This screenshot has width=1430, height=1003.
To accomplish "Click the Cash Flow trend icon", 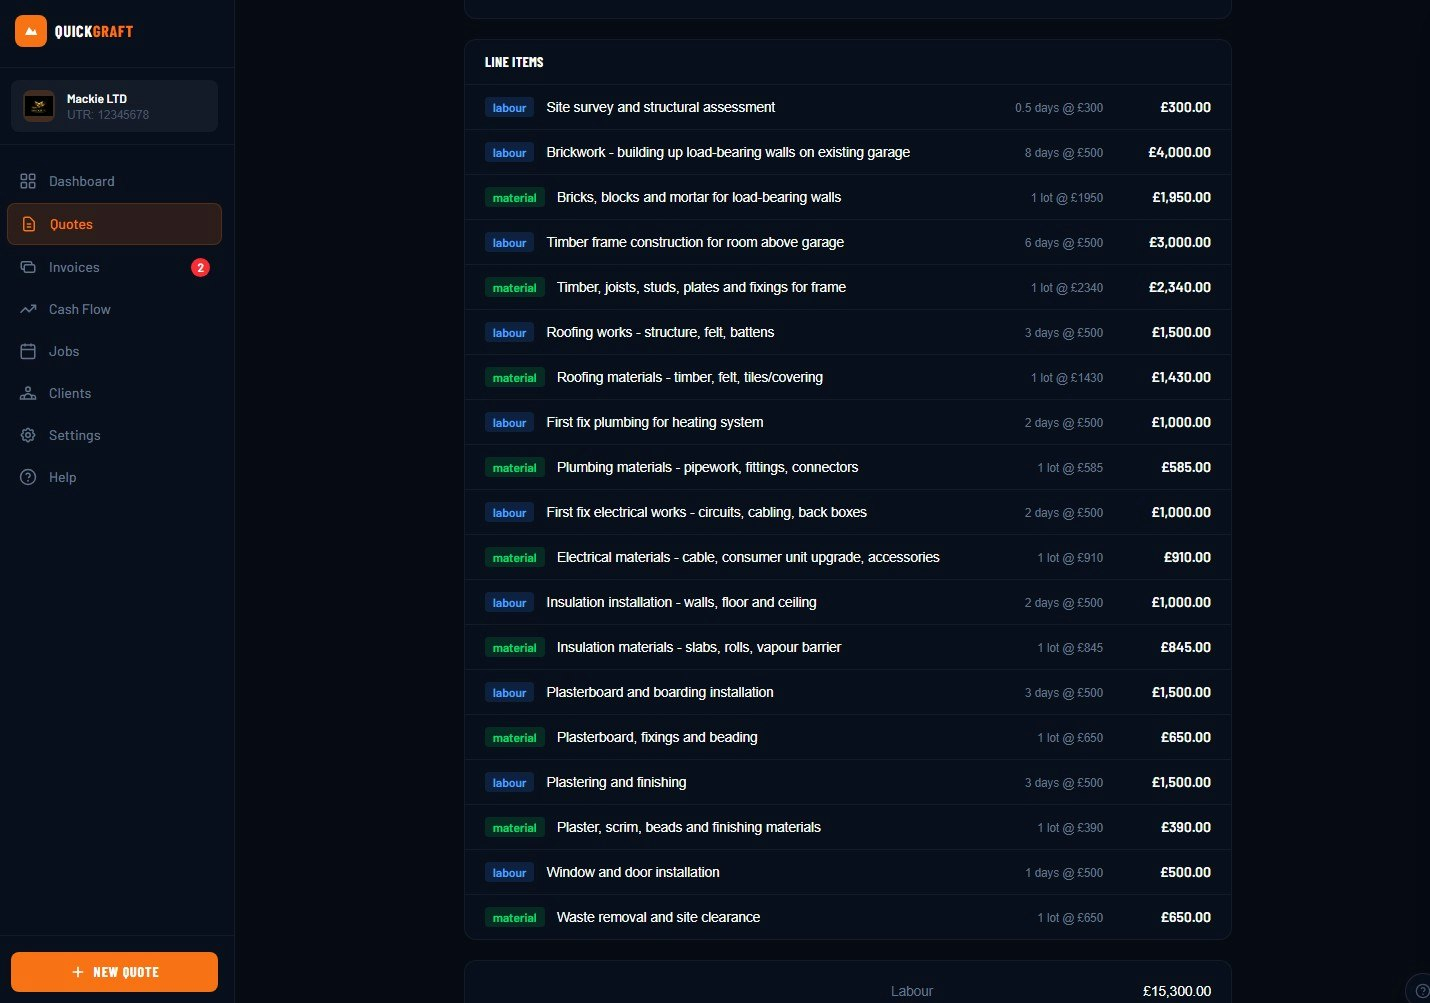I will coord(28,309).
